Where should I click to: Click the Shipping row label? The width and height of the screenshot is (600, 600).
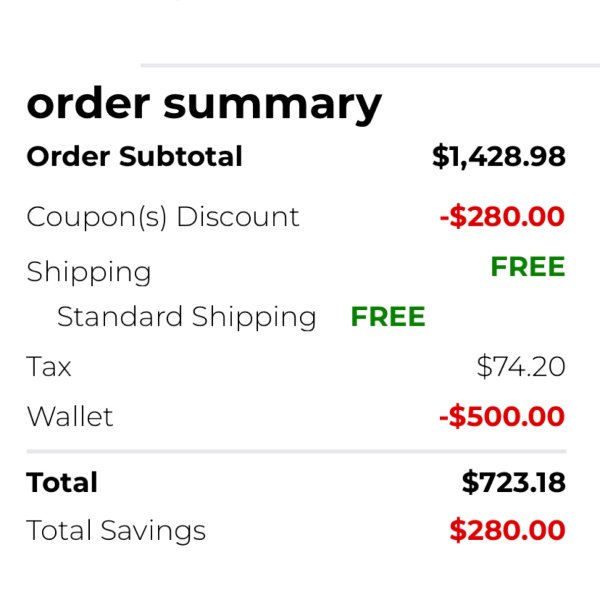[89, 272]
